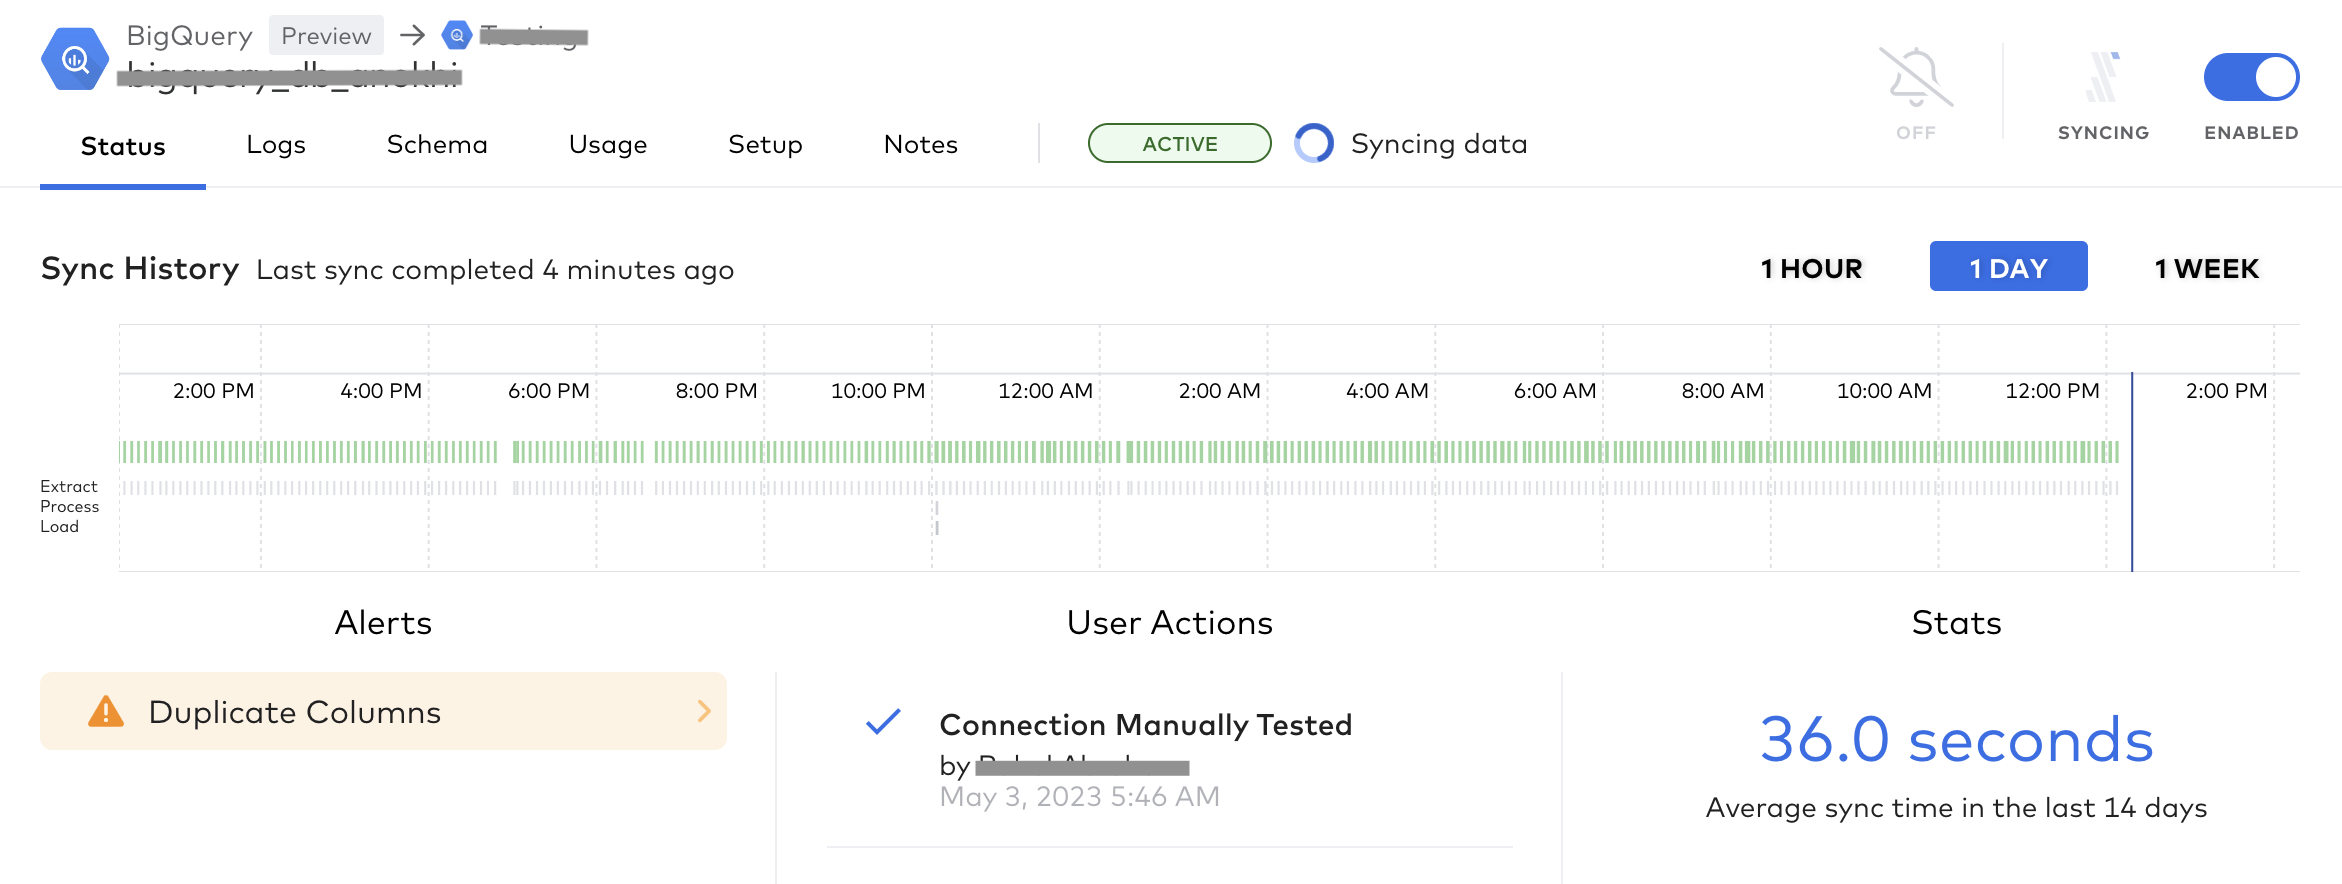Switch sync history to 1 WEEK

pyautogui.click(x=2207, y=268)
